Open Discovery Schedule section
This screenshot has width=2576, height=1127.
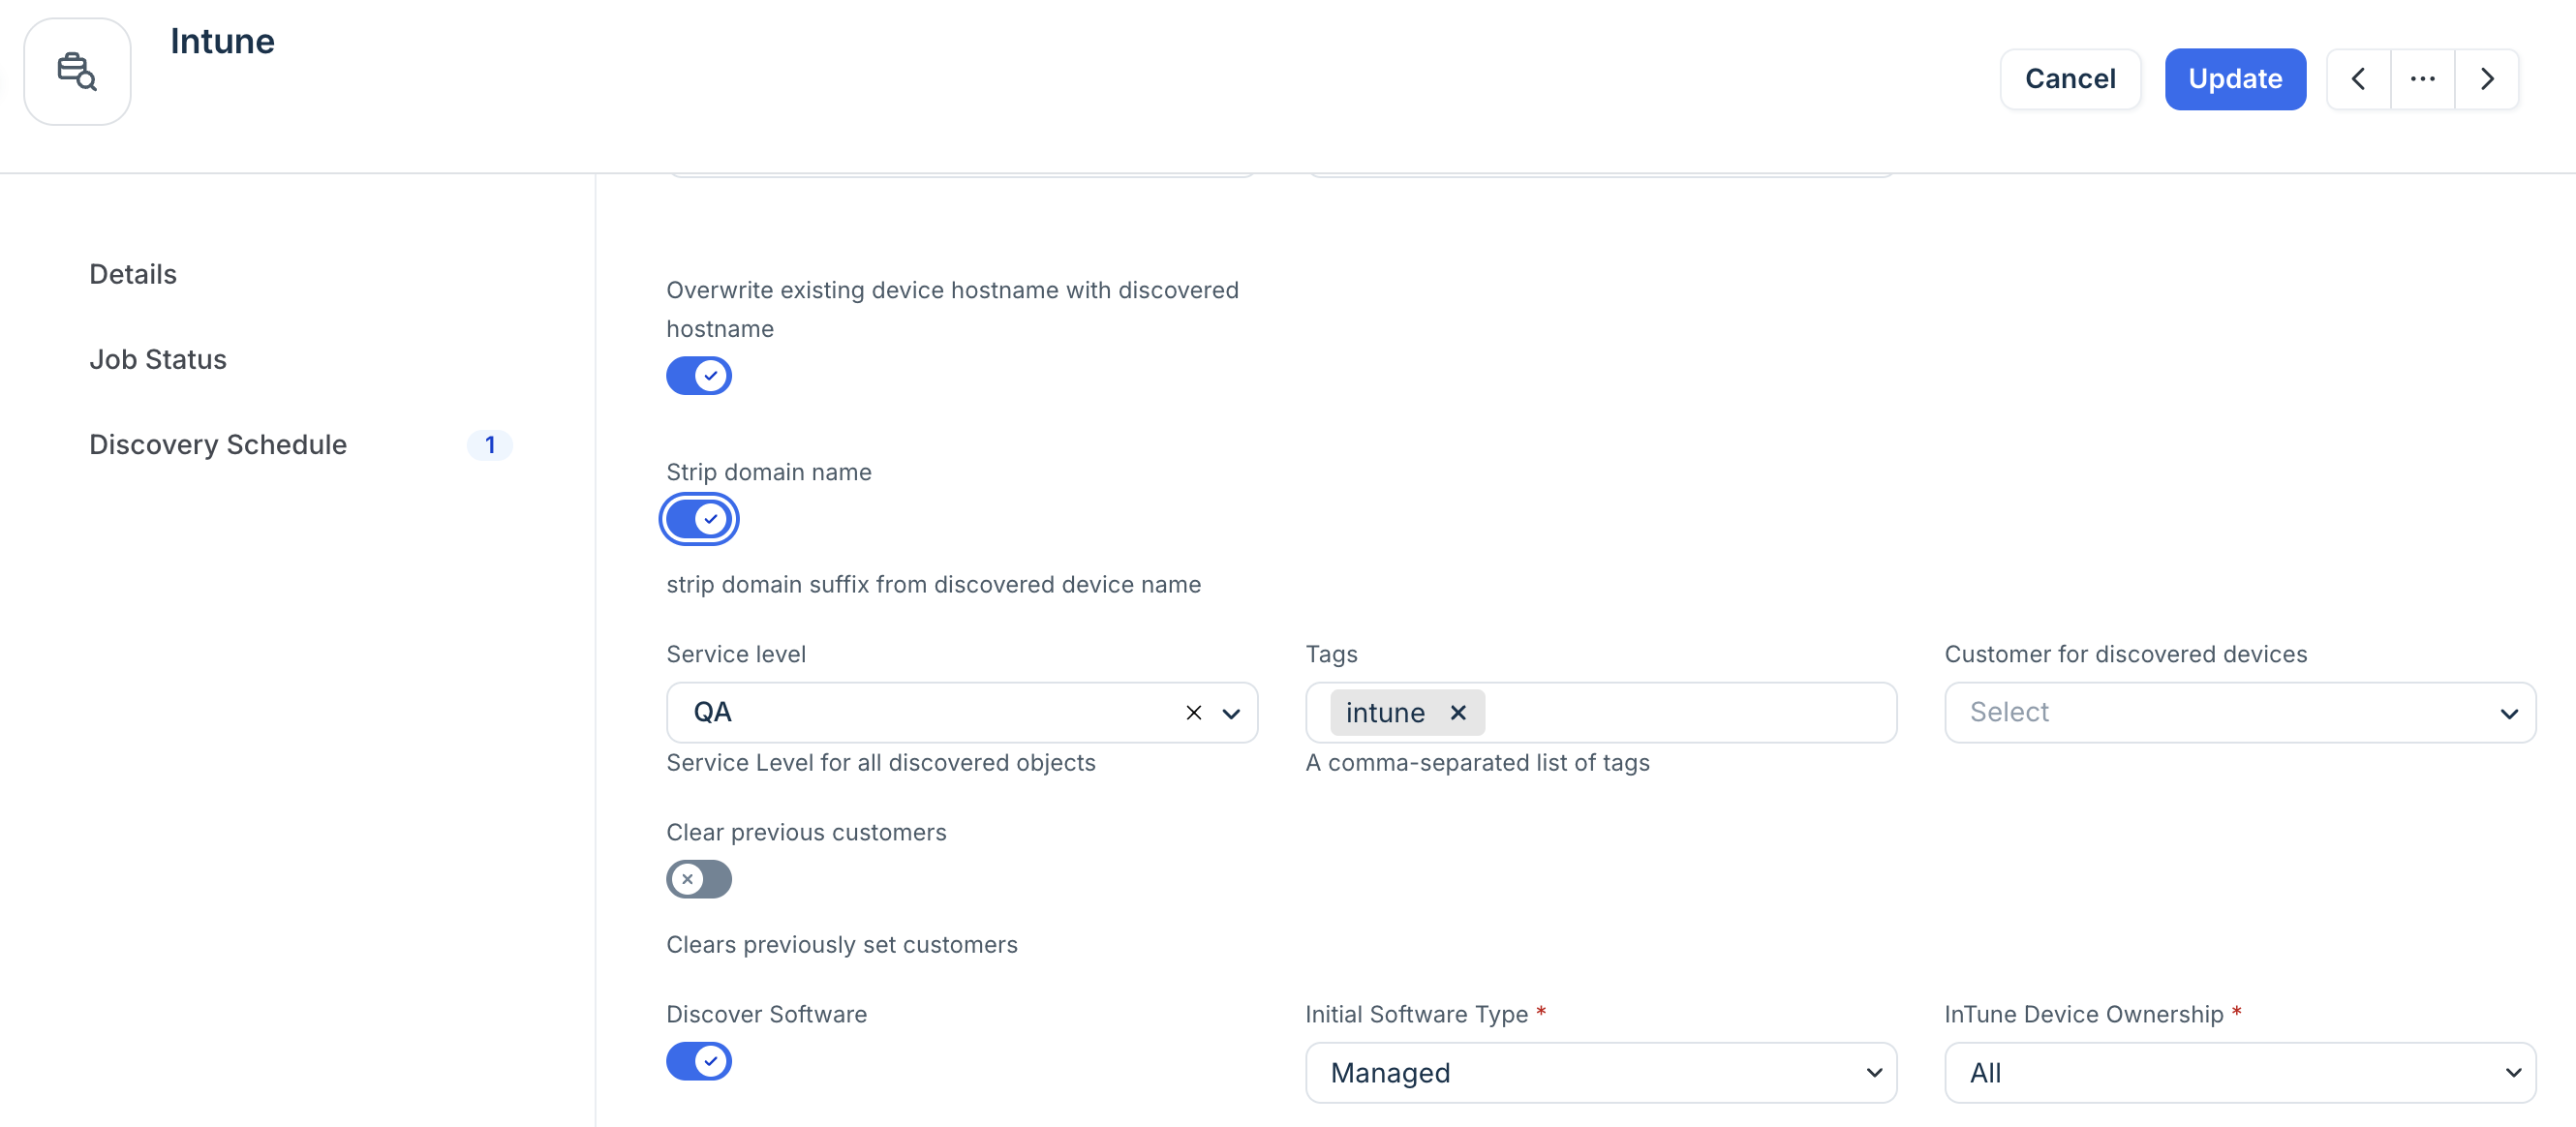(218, 445)
